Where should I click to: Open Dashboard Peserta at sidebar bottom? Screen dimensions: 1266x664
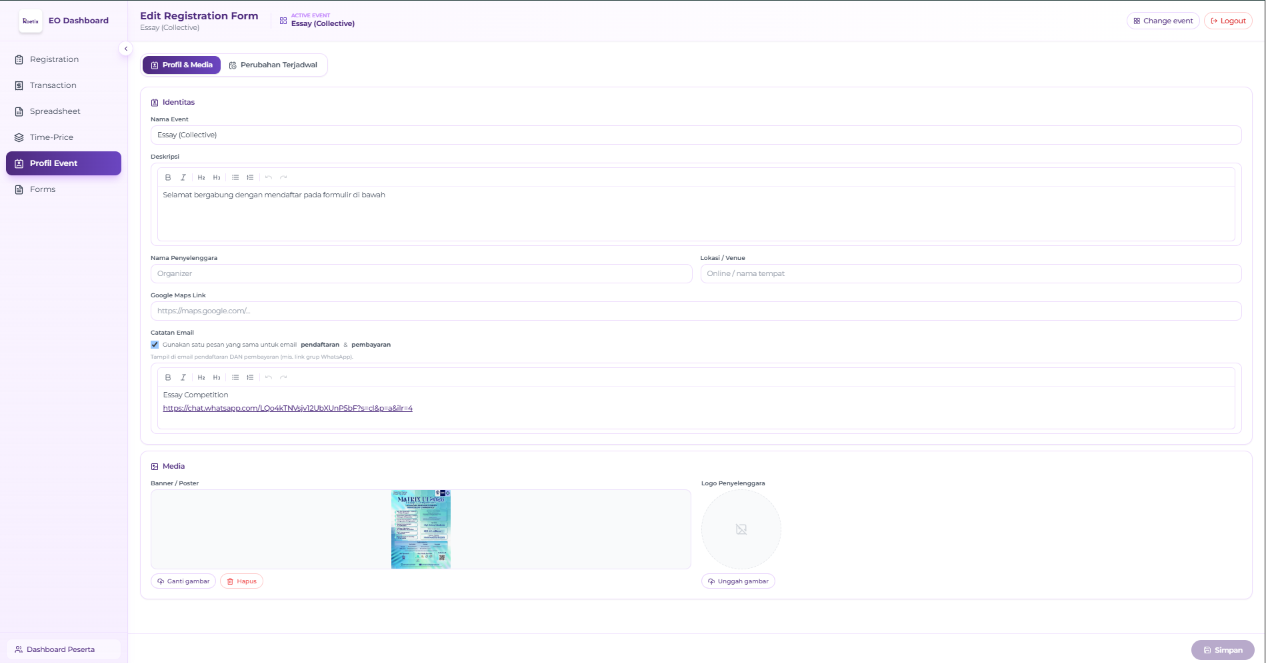(63, 649)
